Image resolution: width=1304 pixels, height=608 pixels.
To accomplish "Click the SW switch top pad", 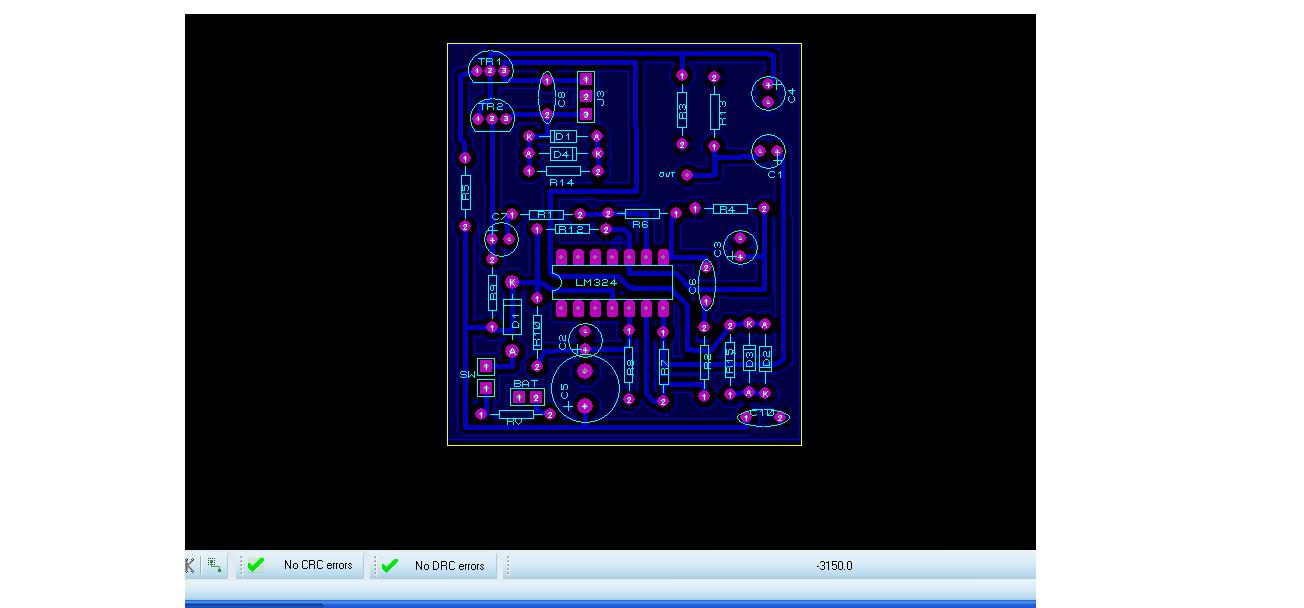I will click(486, 367).
